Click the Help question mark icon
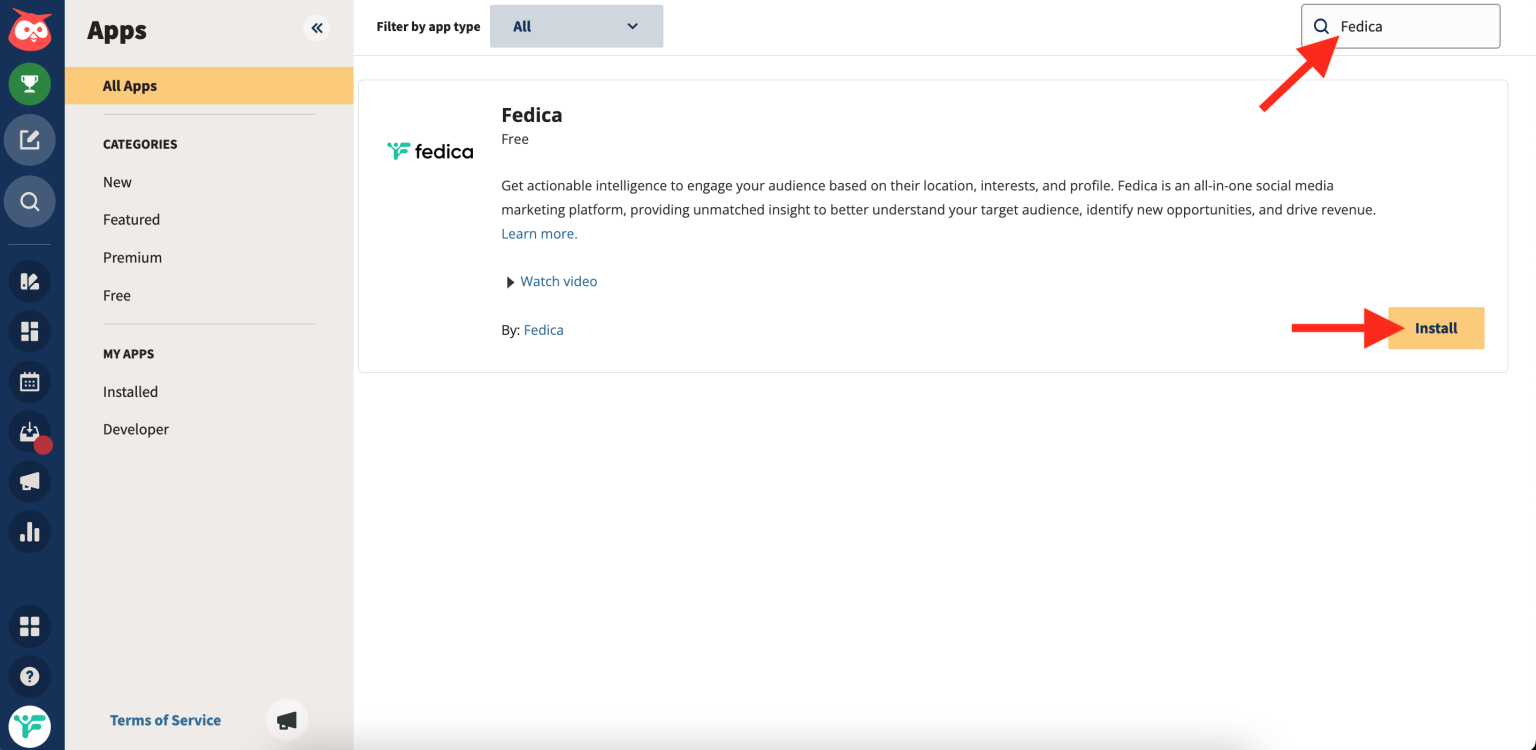Viewport: 1536px width, 750px height. point(30,676)
